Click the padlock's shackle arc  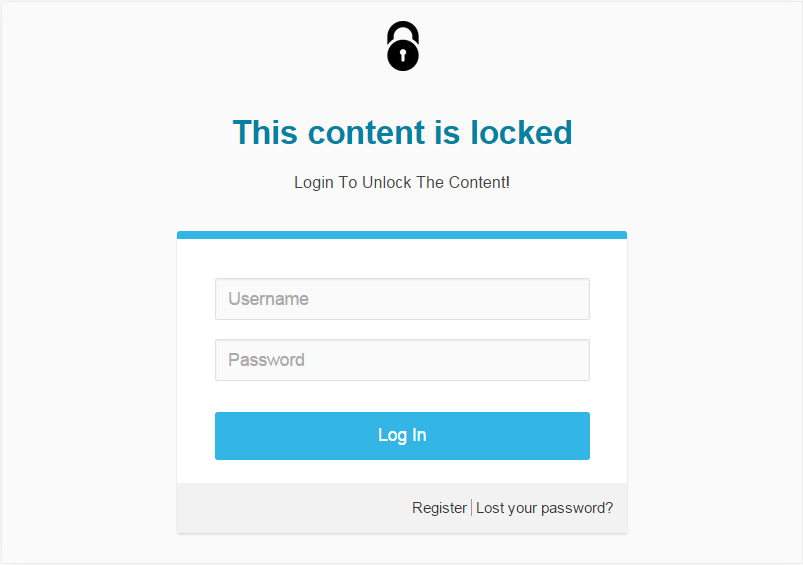[403, 30]
